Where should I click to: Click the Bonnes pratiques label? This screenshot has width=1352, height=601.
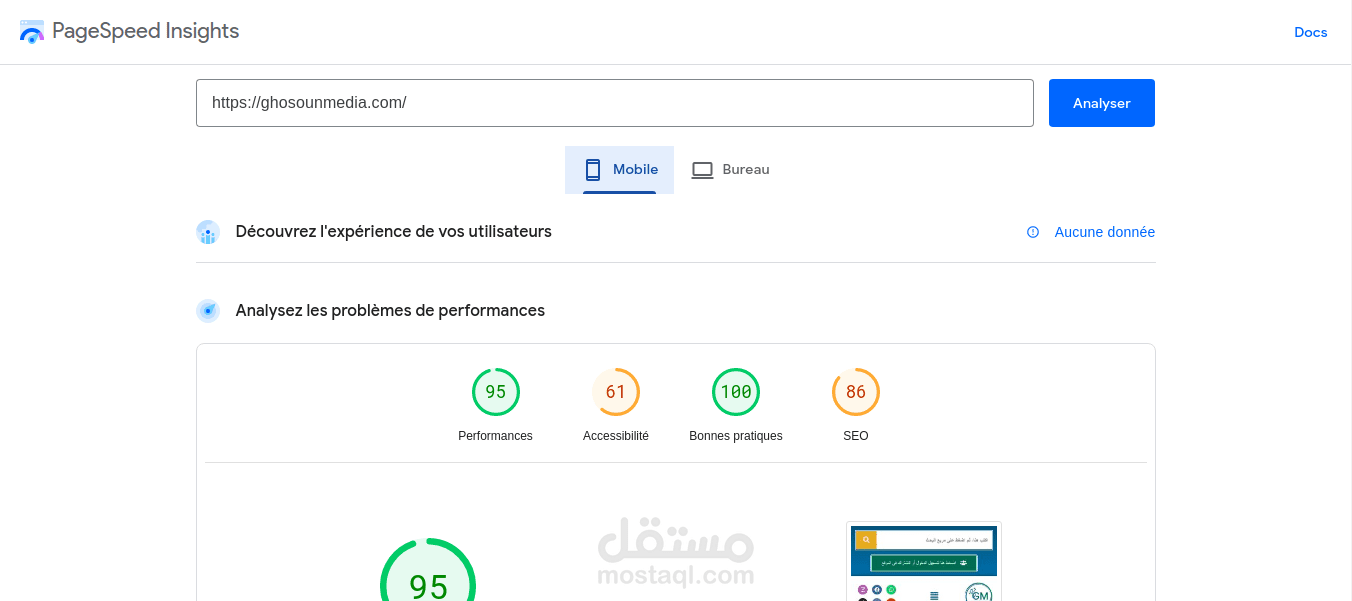pyautogui.click(x=736, y=436)
